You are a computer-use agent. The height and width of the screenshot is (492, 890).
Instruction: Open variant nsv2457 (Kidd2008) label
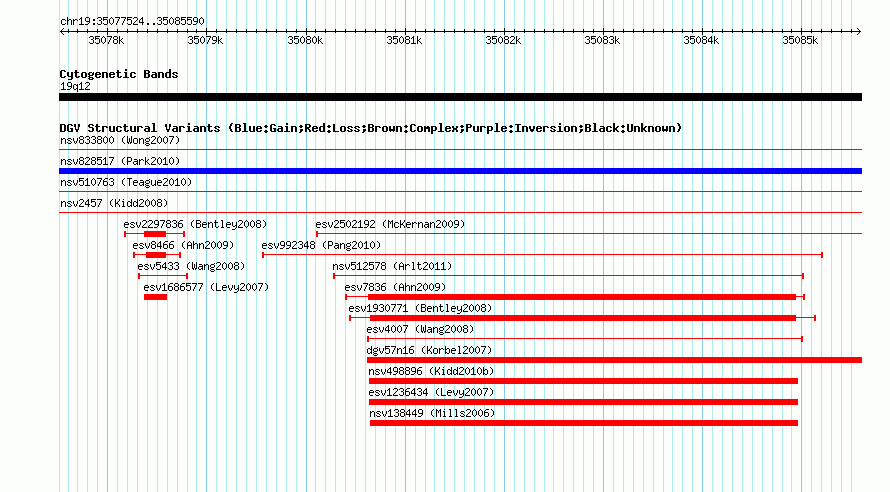pos(114,203)
